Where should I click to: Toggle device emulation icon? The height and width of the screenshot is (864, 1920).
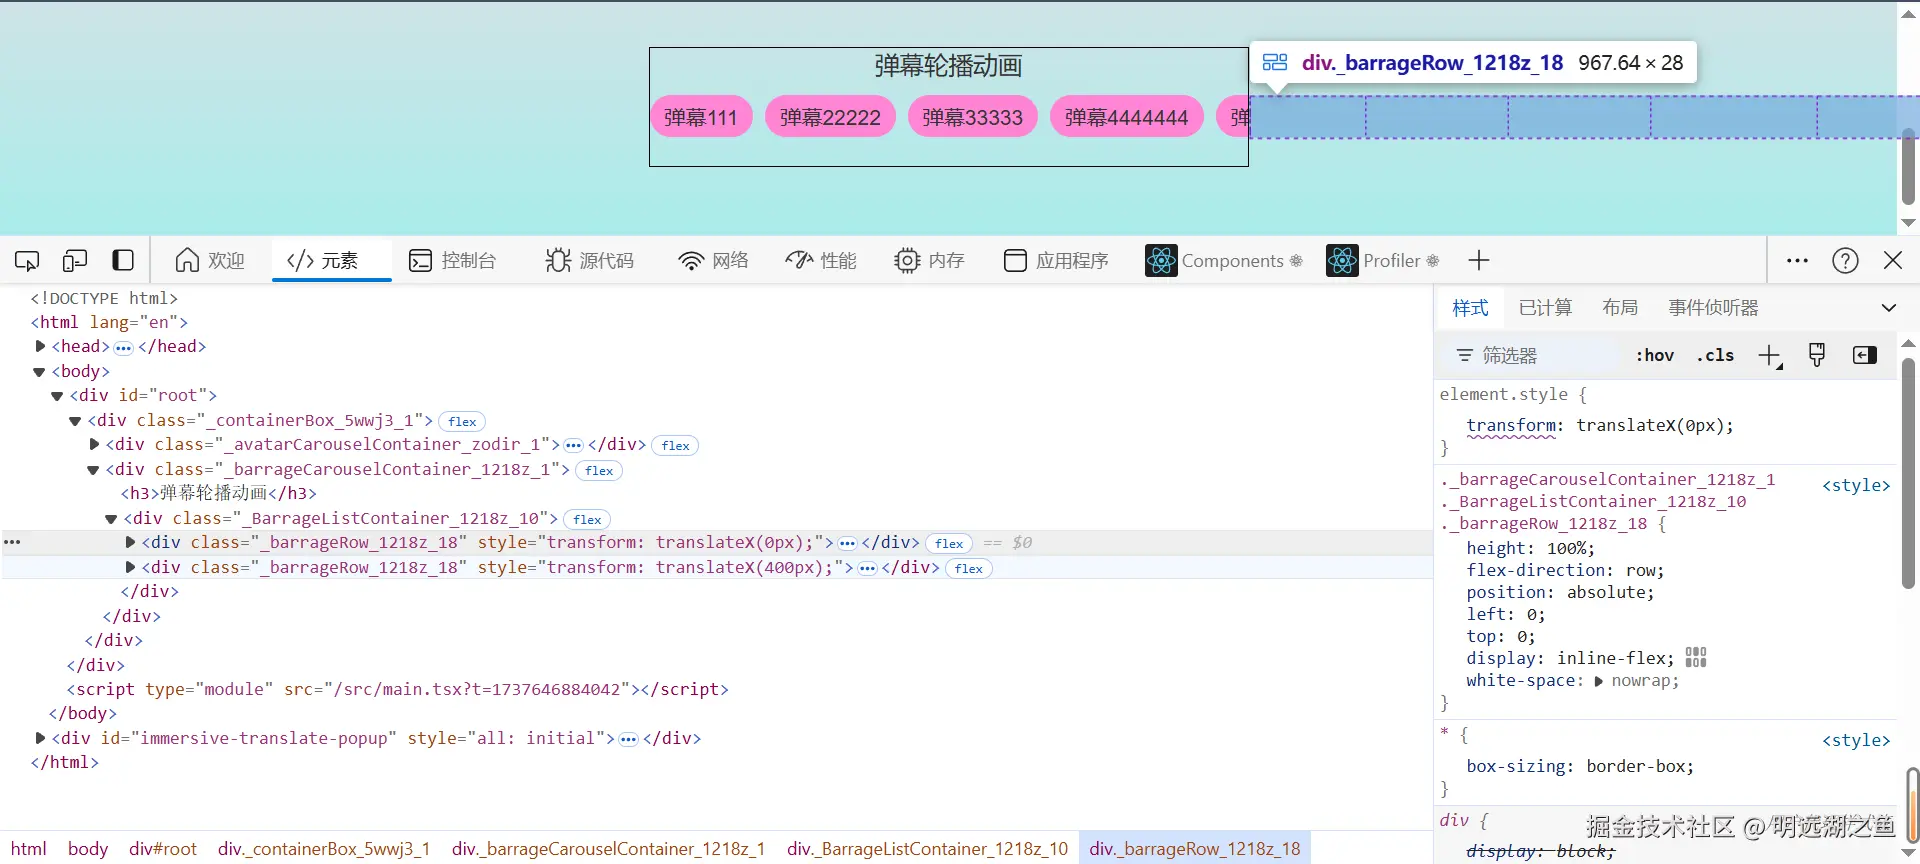tap(75, 261)
